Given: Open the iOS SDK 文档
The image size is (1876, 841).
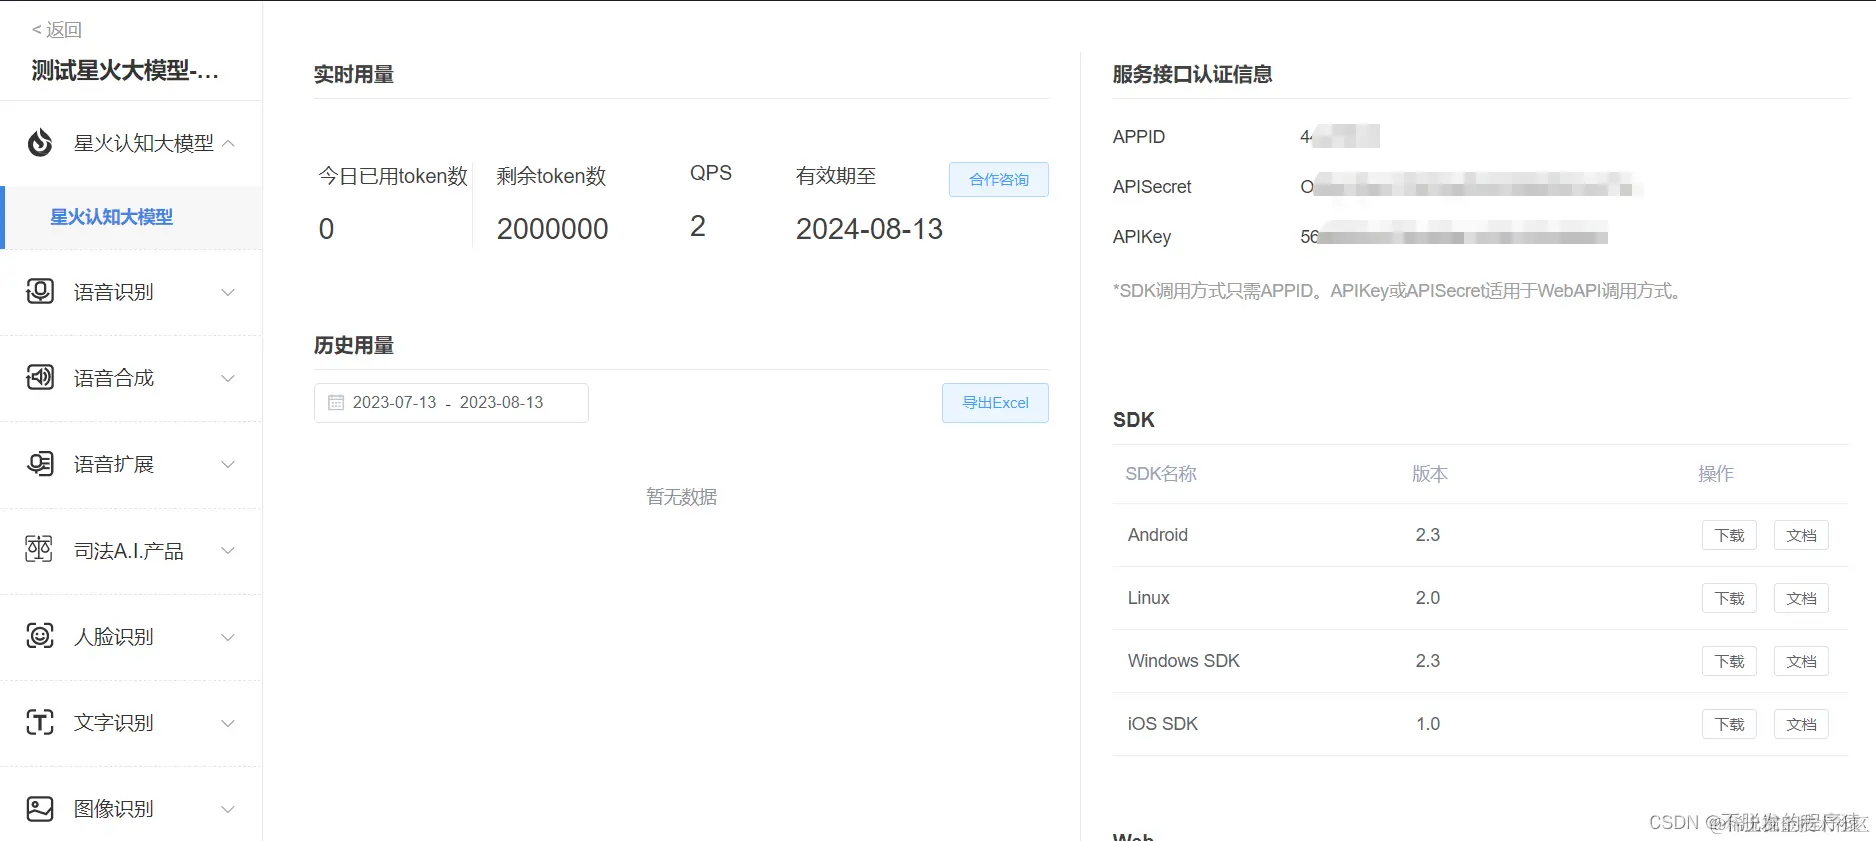Looking at the screenshot, I should coord(1801,724).
